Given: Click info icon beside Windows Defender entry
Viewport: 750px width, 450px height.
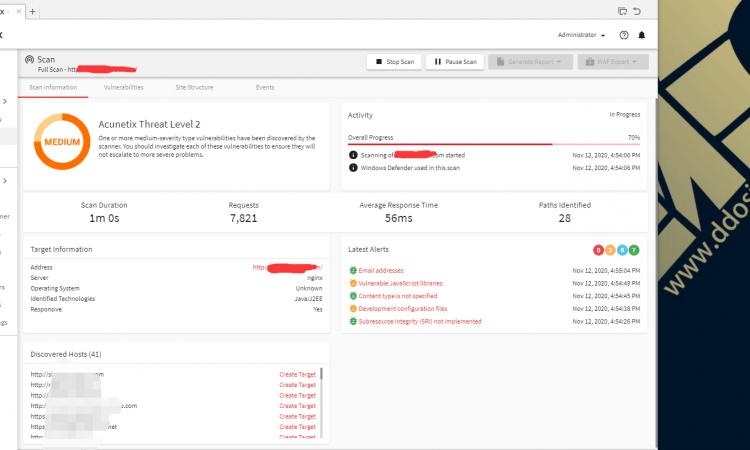Looking at the screenshot, I should click(x=353, y=168).
